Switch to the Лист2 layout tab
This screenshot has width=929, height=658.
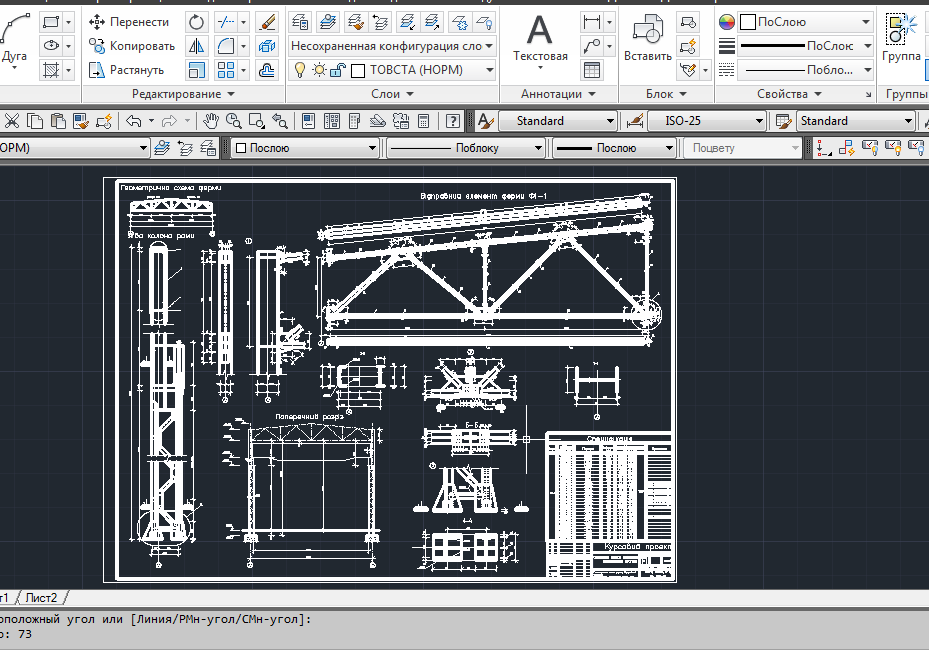41,598
